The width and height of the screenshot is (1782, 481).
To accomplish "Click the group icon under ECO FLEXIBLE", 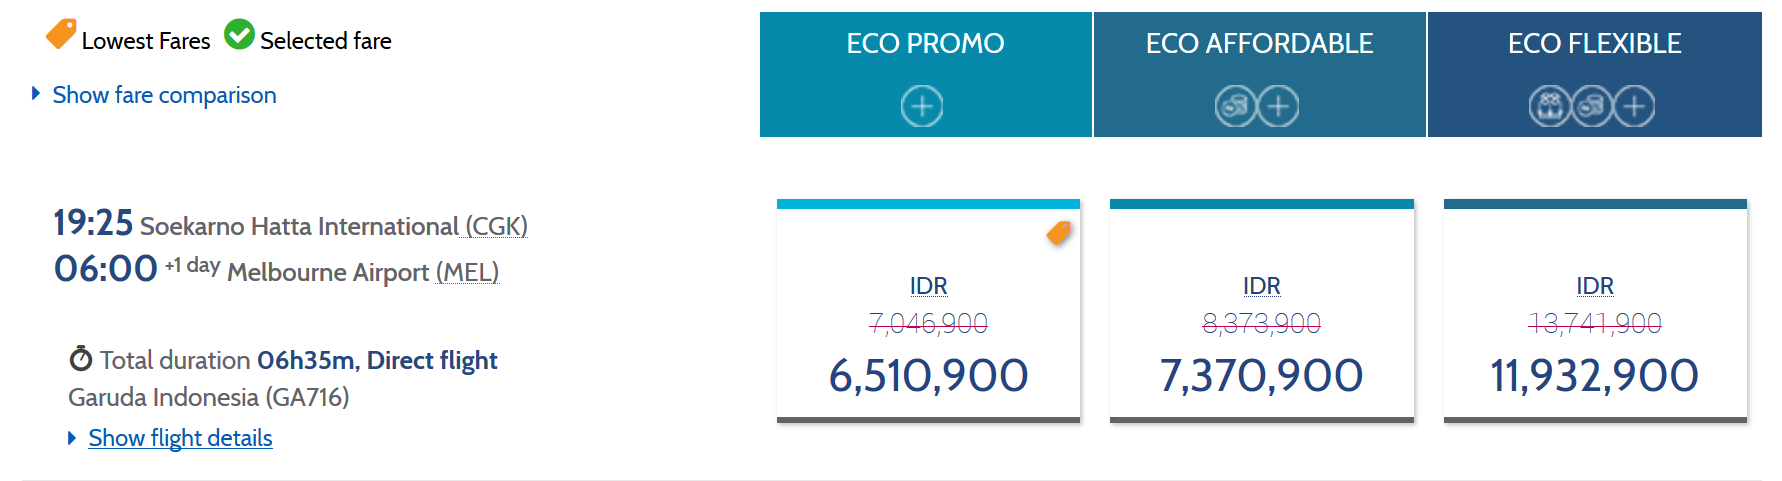I will point(1550,106).
